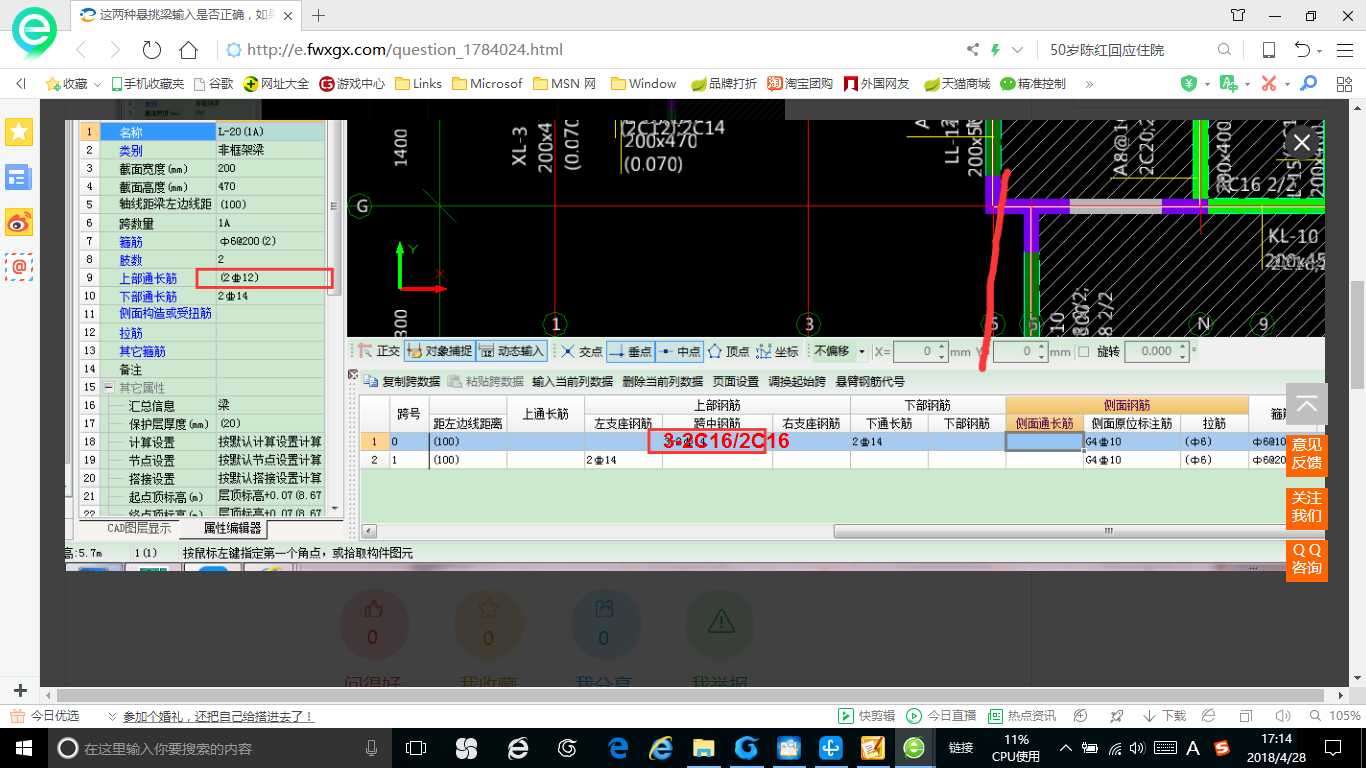Screen dimensions: 1366x768
Task: Click the green shield payment-protection icon
Action: [1189, 84]
